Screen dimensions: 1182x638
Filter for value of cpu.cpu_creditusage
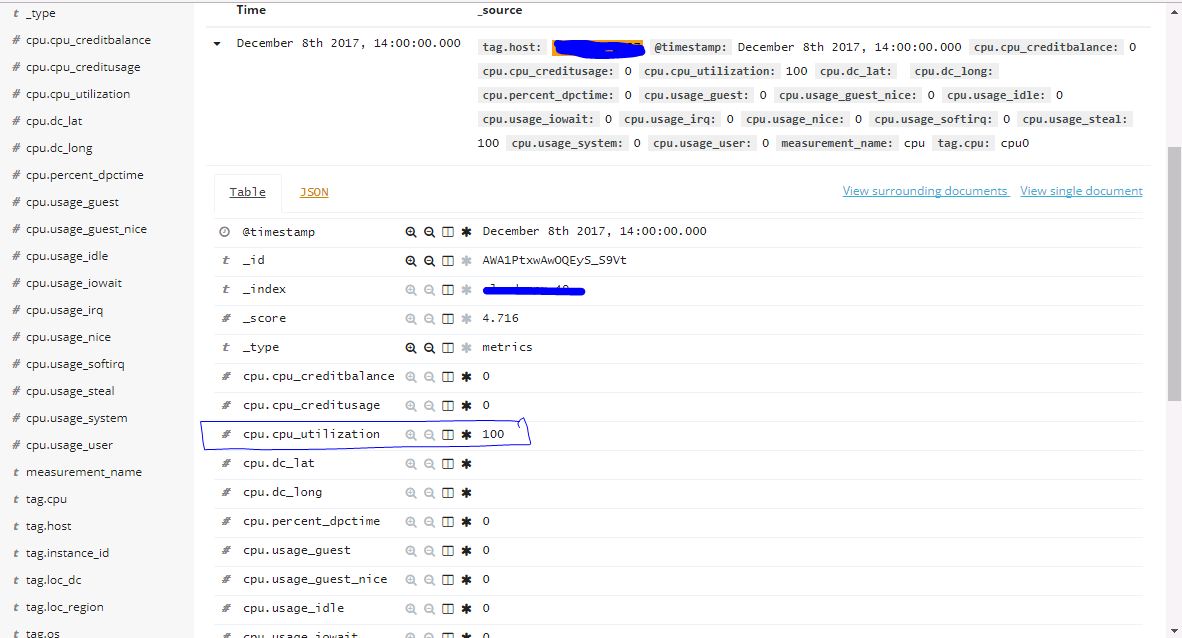[x=411, y=405]
